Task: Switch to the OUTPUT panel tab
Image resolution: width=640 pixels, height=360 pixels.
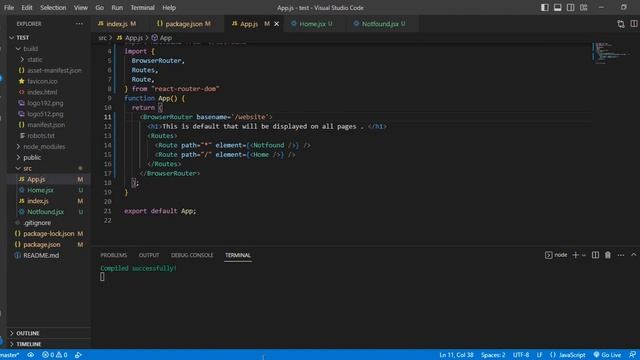Action: [149, 255]
